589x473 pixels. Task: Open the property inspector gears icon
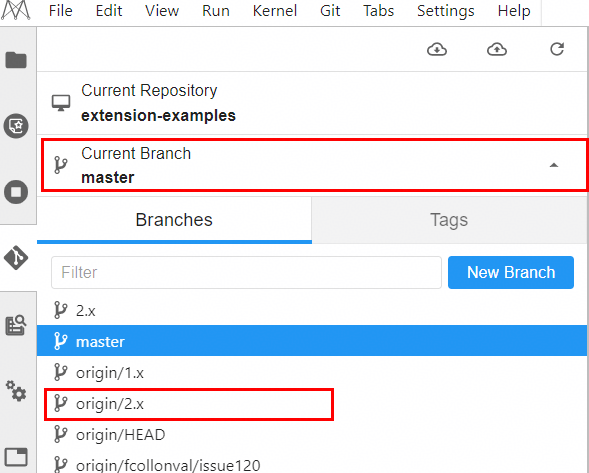tap(16, 391)
